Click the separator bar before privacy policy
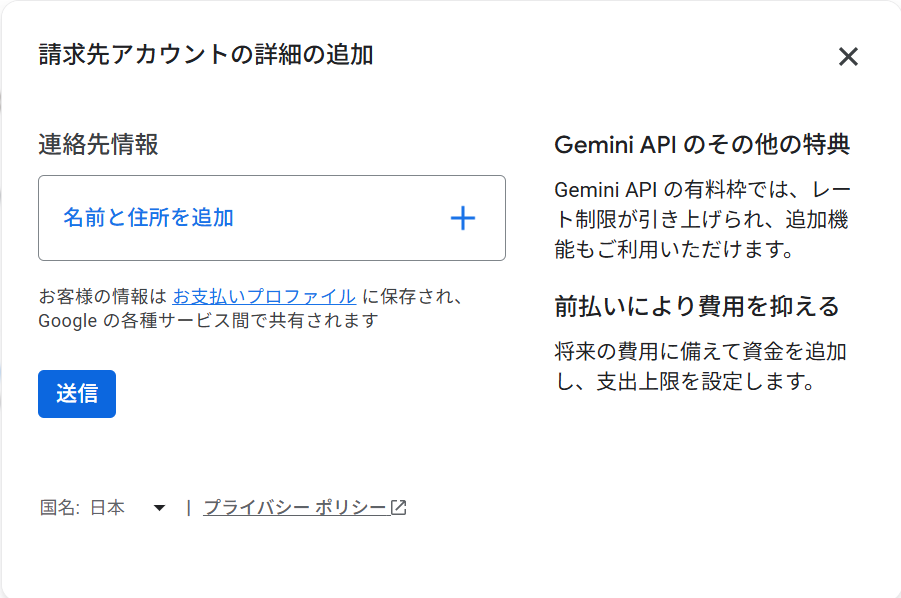Viewport: 901px width, 598px height. (188, 508)
